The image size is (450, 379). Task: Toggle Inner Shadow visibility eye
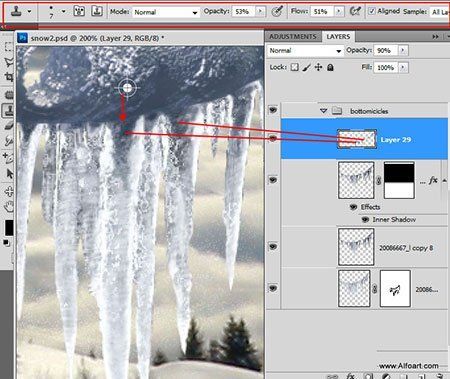[x=366, y=219]
